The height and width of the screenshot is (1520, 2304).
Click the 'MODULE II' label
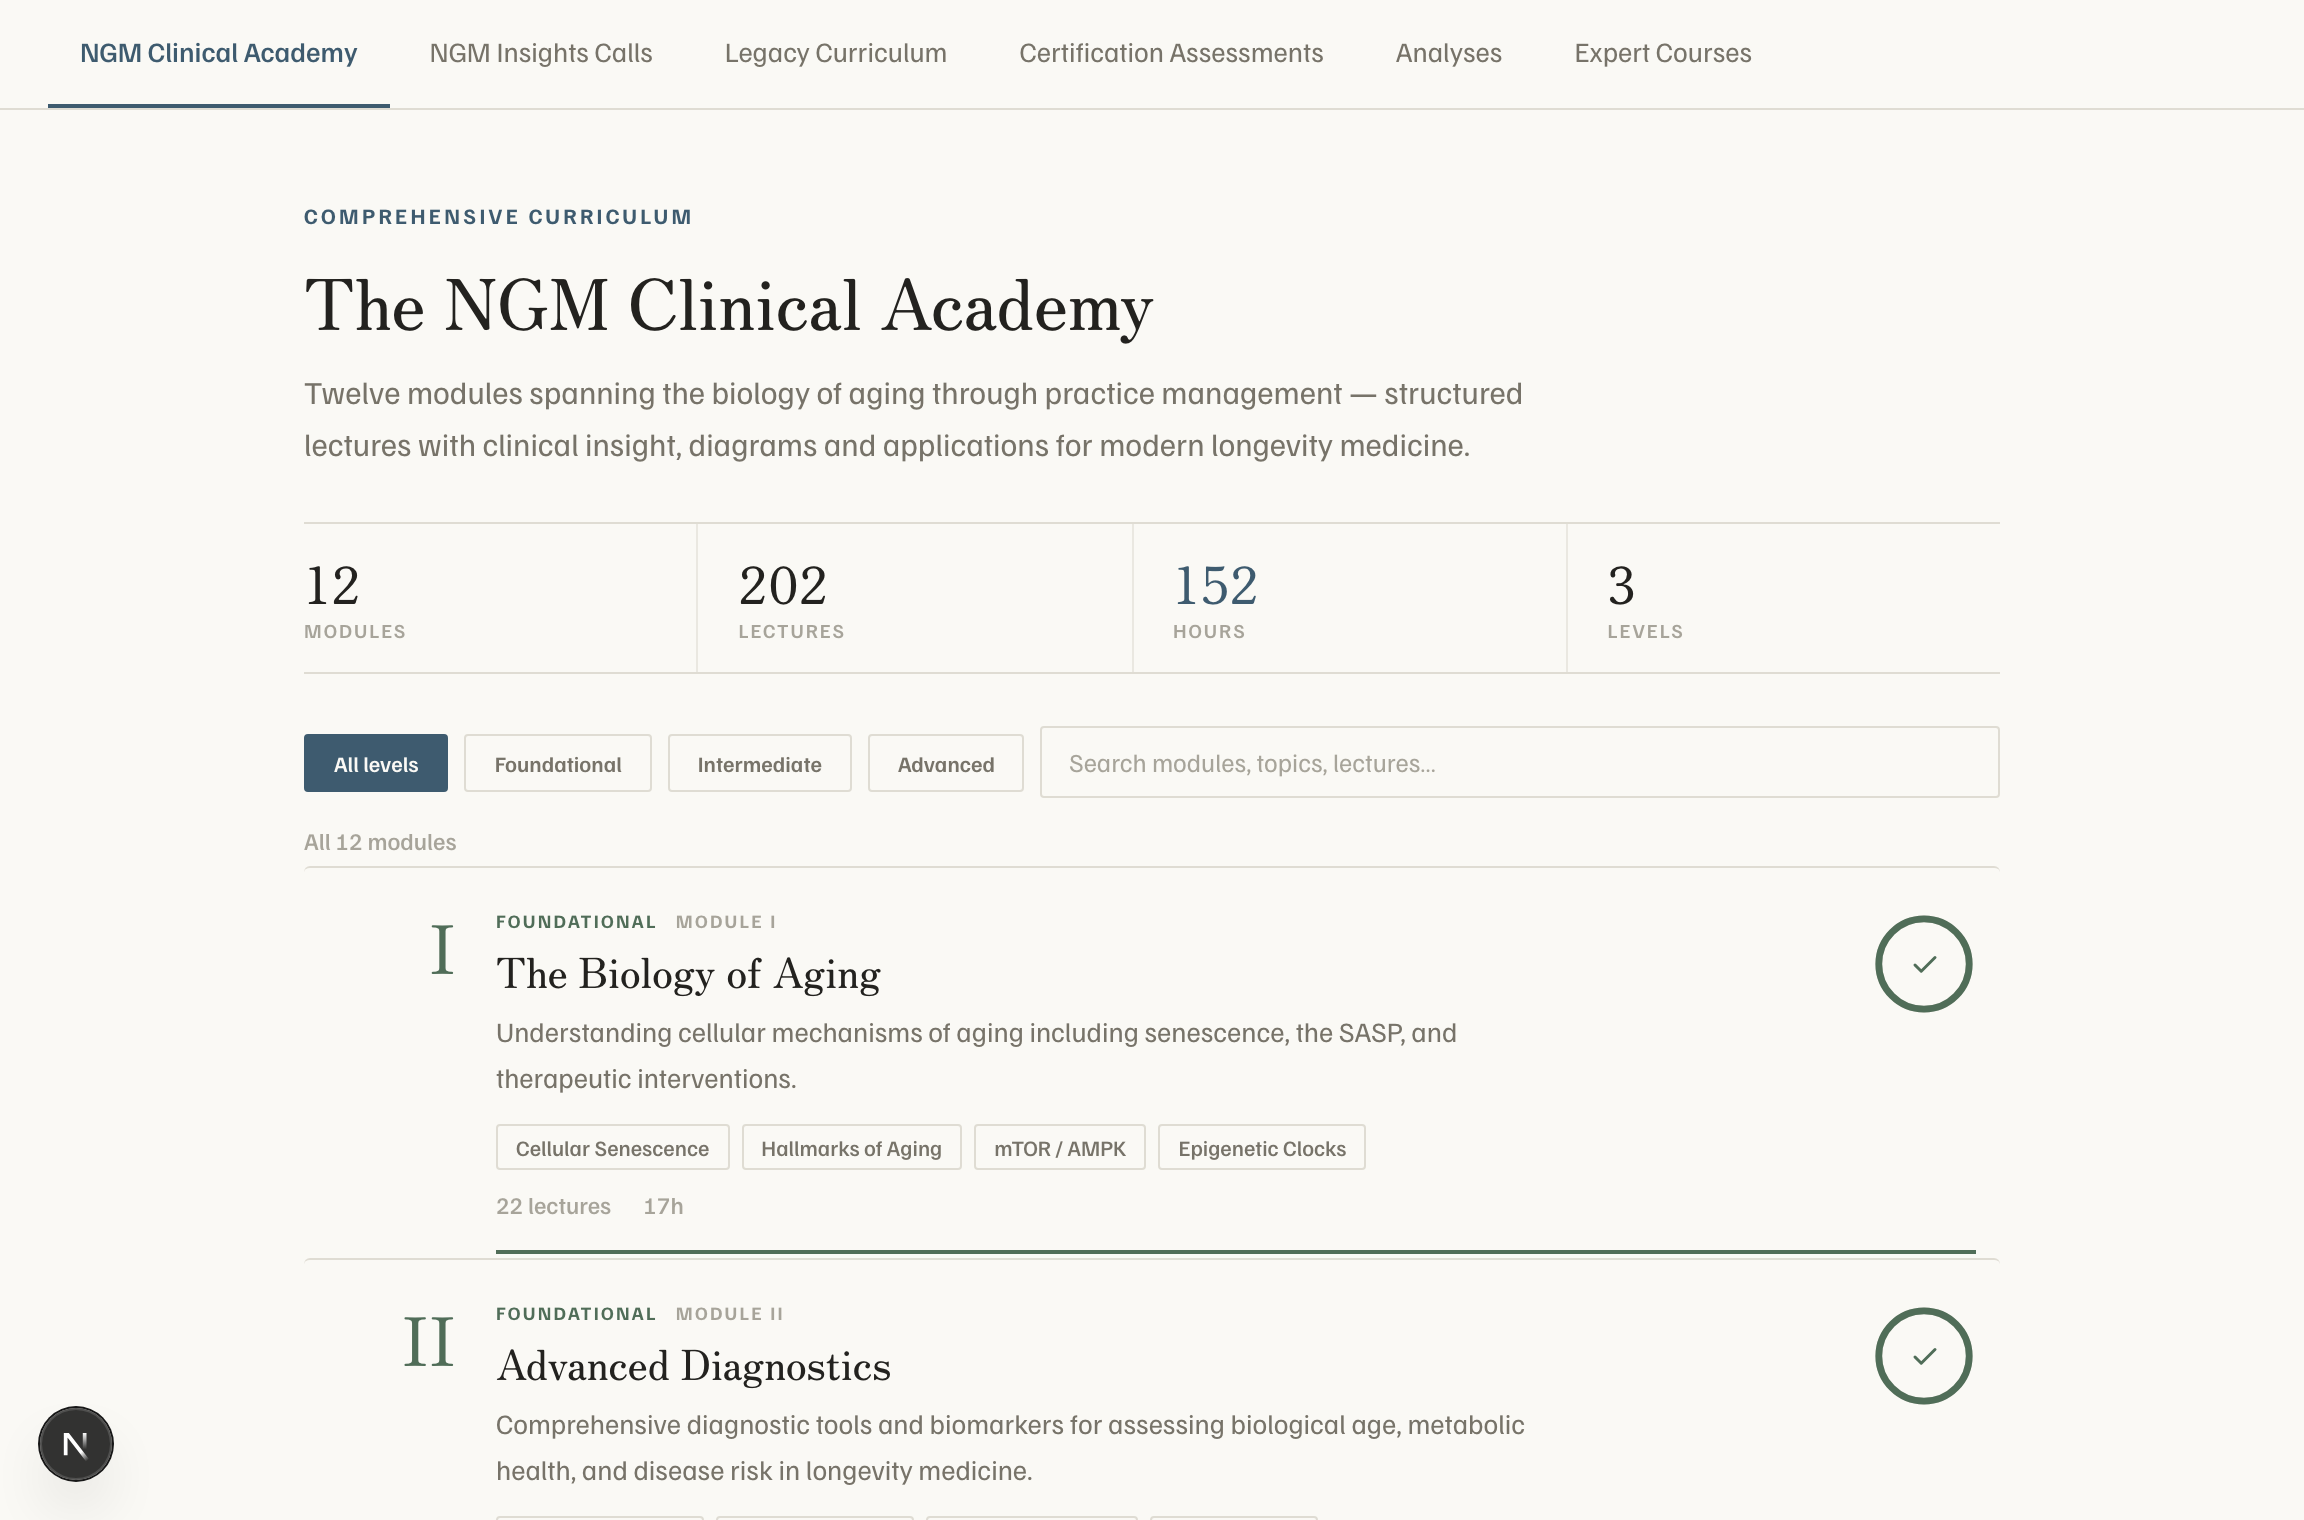click(x=730, y=1314)
